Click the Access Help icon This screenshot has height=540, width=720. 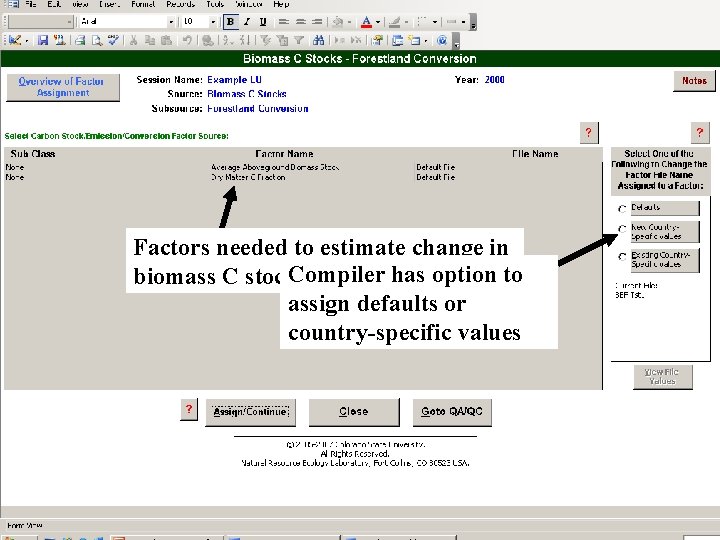(x=442, y=40)
